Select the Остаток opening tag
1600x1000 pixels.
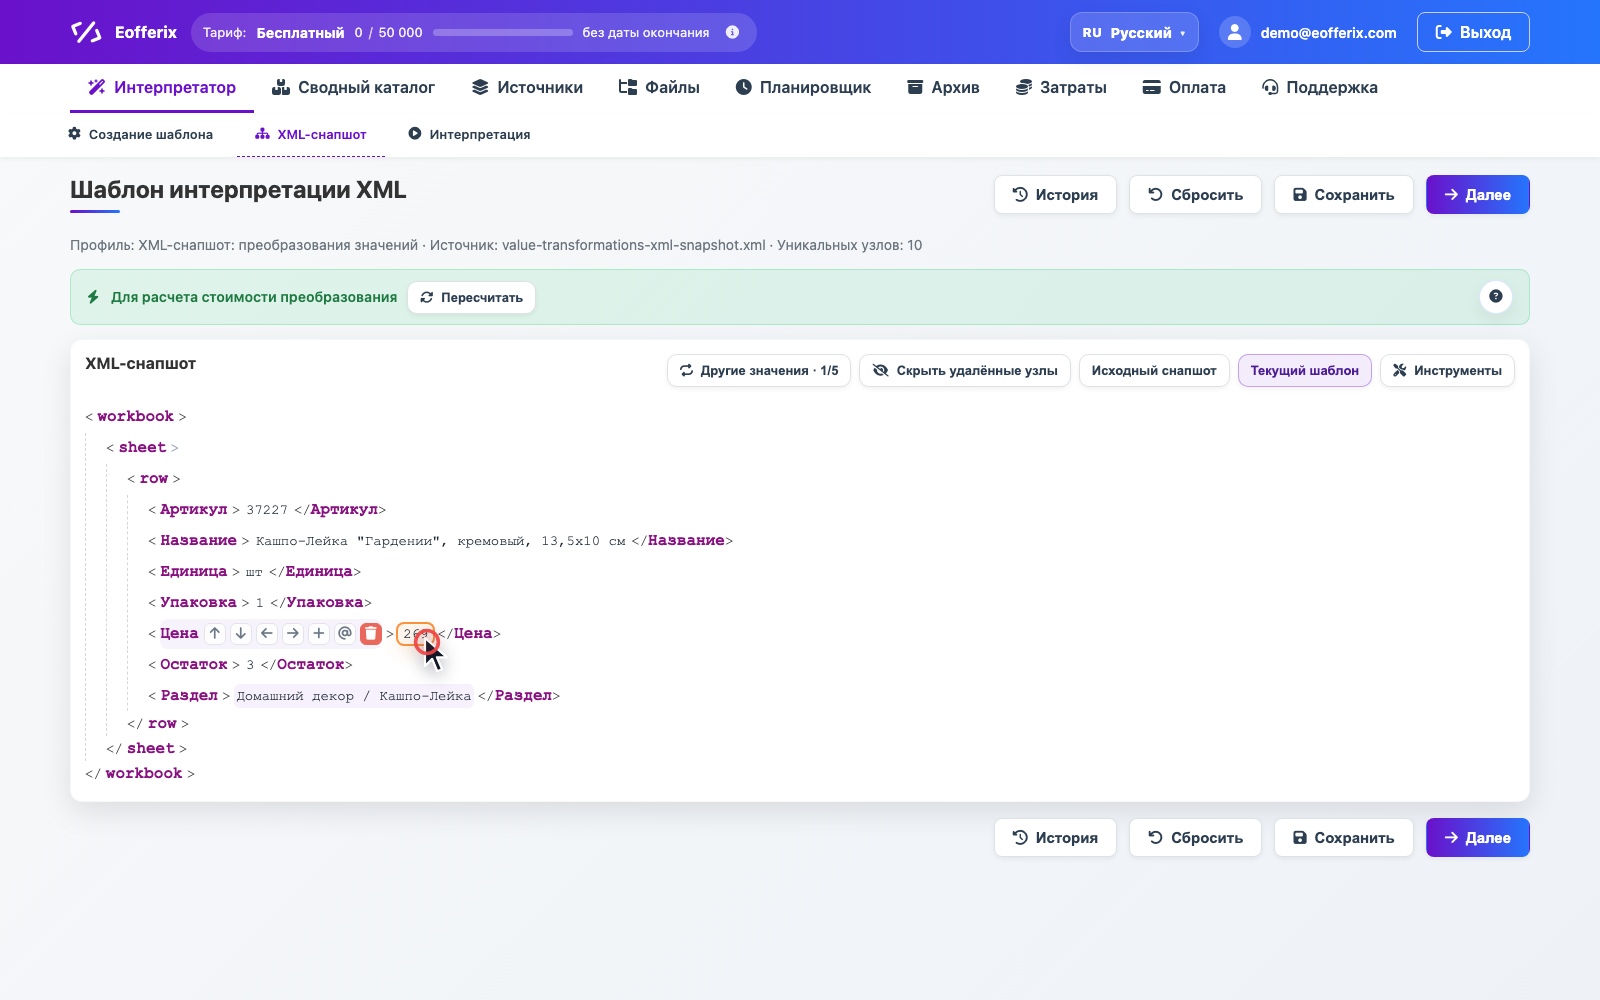(193, 664)
